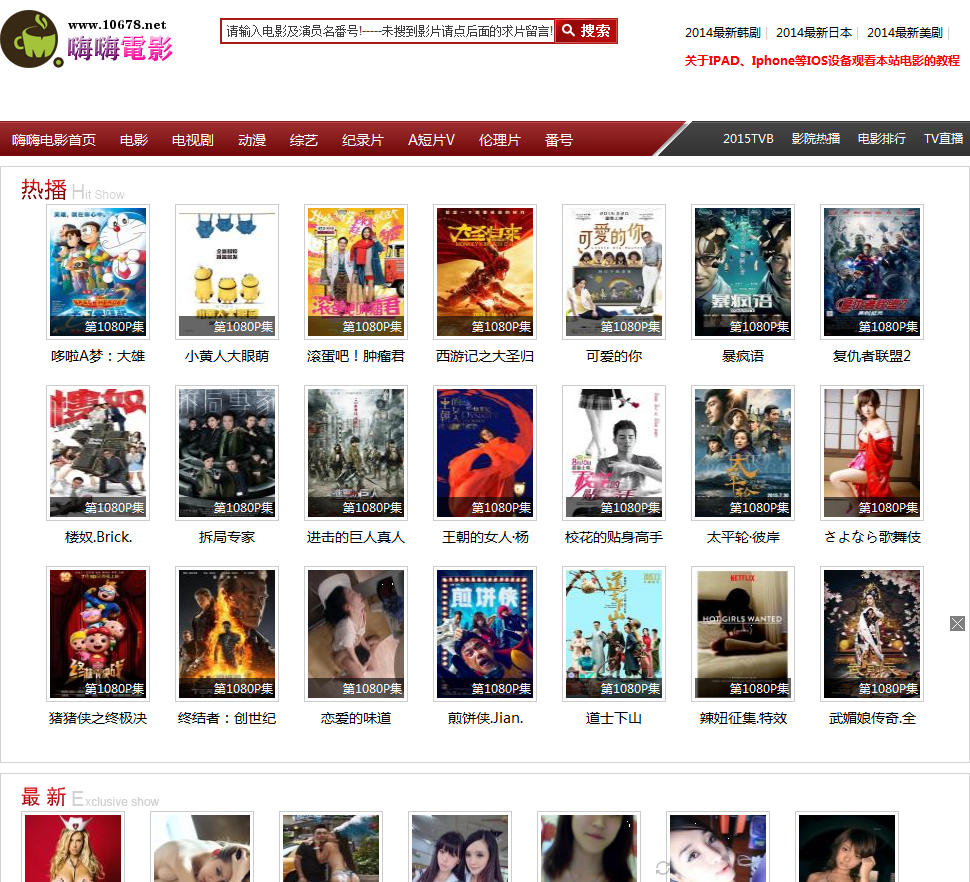The width and height of the screenshot is (970, 882).
Task: Click the 辣妞征集.特效 title link
Action: [743, 719]
